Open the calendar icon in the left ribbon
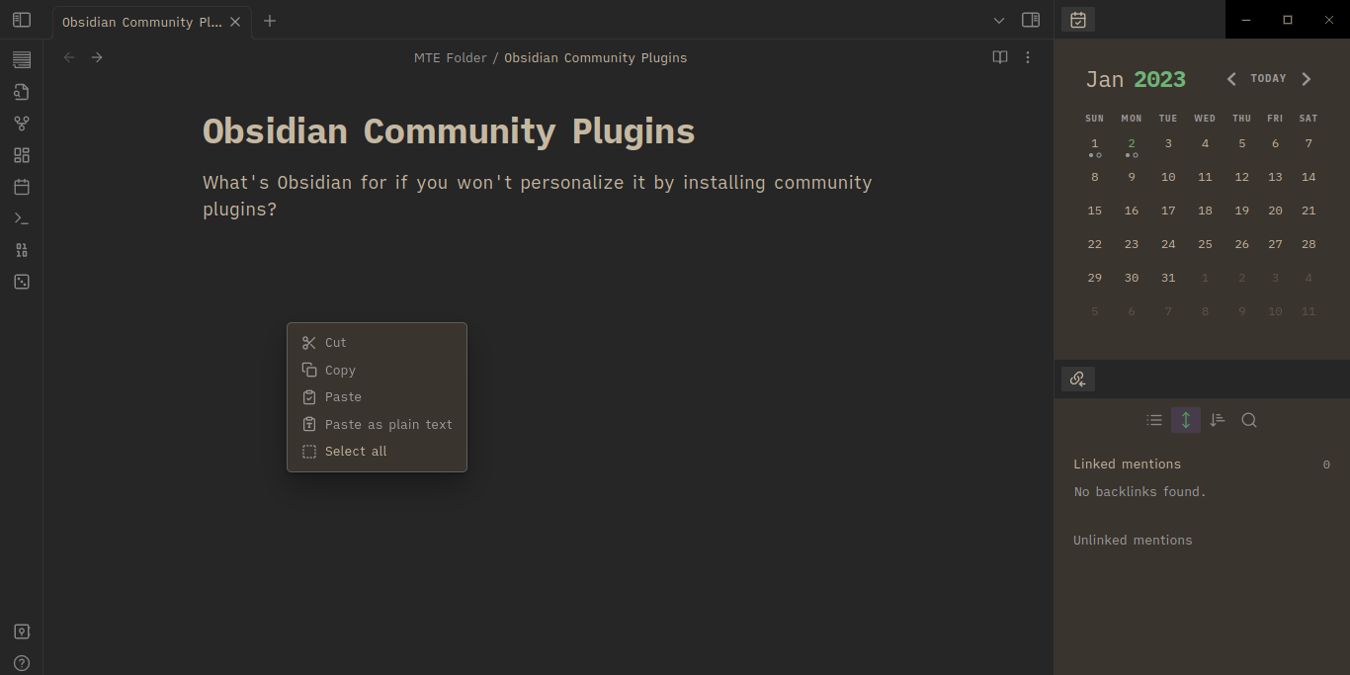 [21, 186]
